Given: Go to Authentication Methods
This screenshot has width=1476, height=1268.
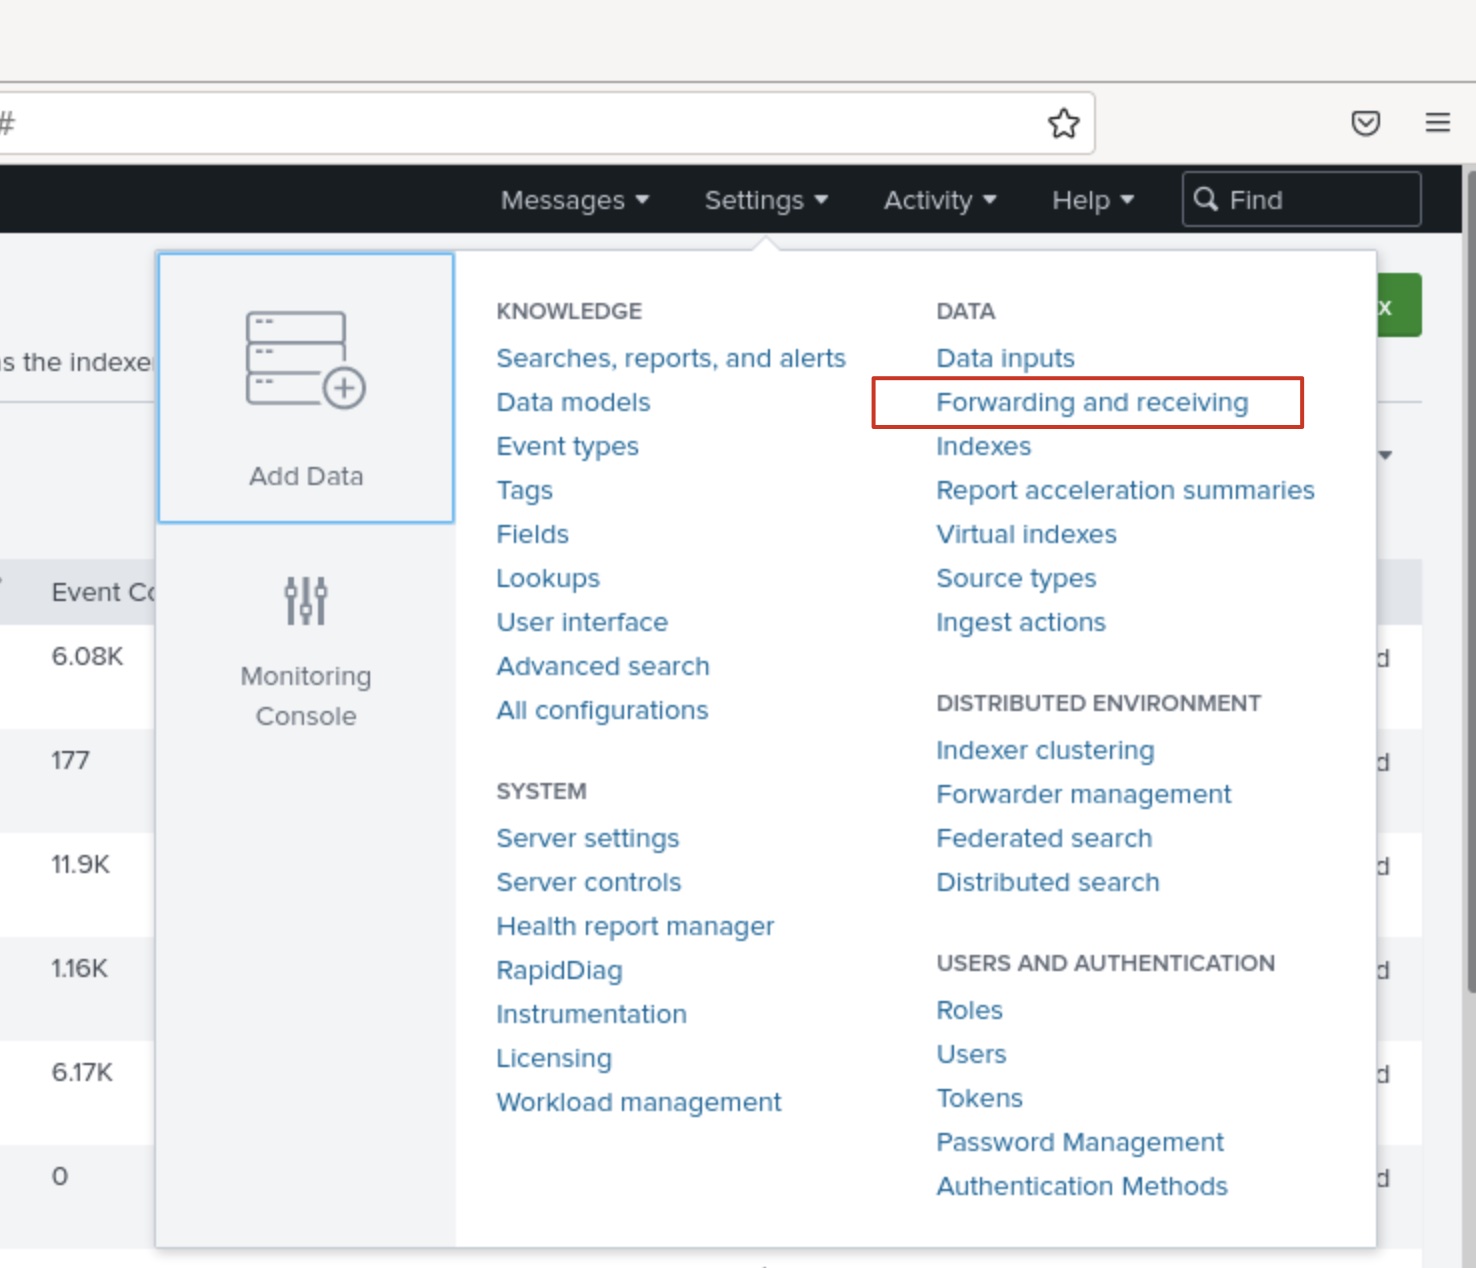Looking at the screenshot, I should [x=1082, y=1186].
